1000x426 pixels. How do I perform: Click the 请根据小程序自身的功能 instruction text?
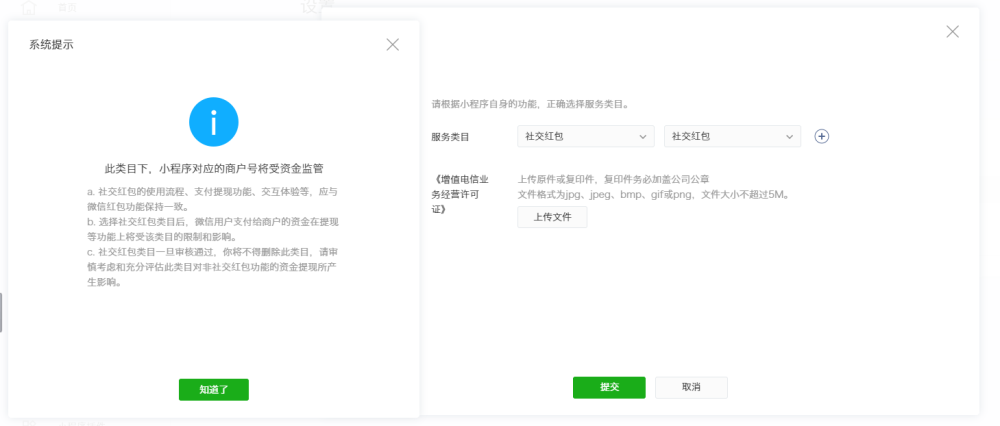coord(529,103)
